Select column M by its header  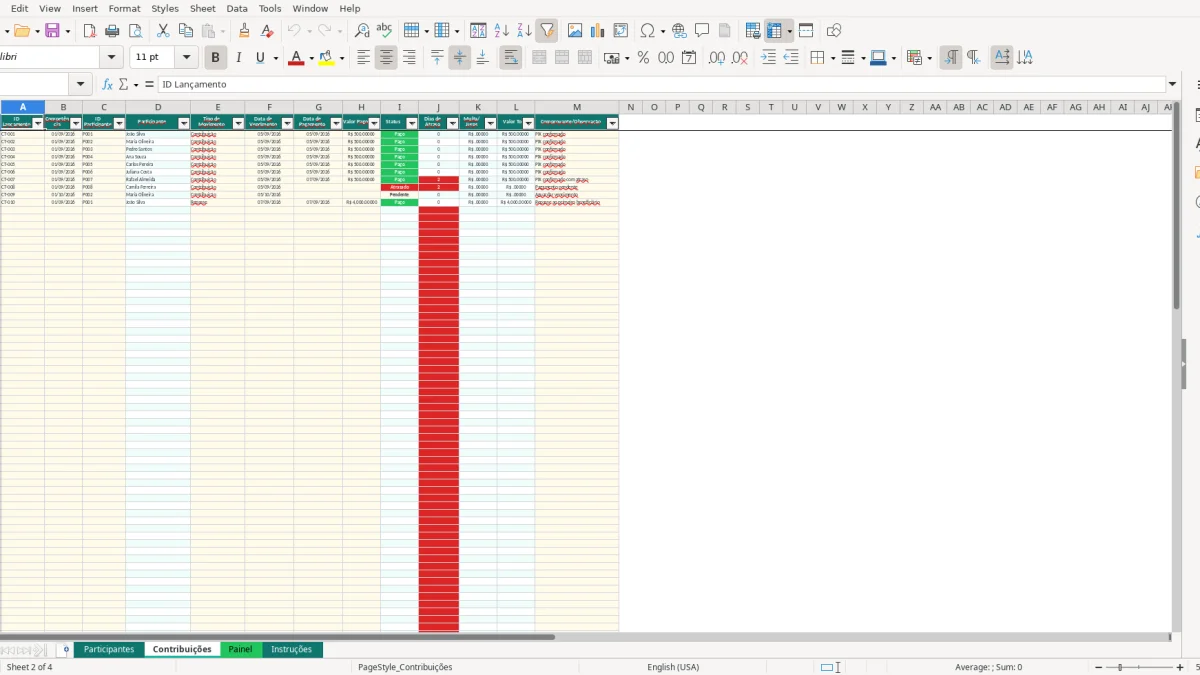pos(577,107)
